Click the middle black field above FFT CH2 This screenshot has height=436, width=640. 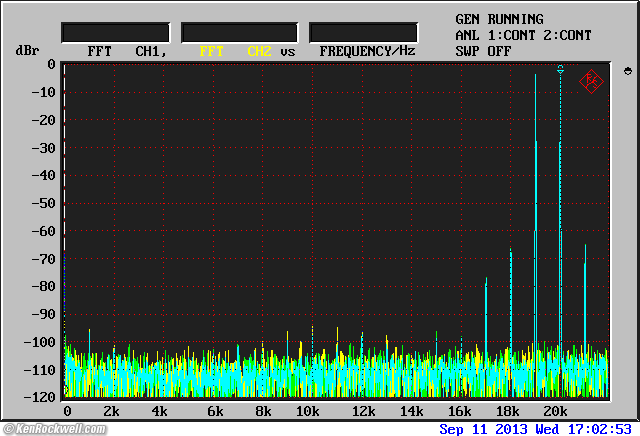239,32
